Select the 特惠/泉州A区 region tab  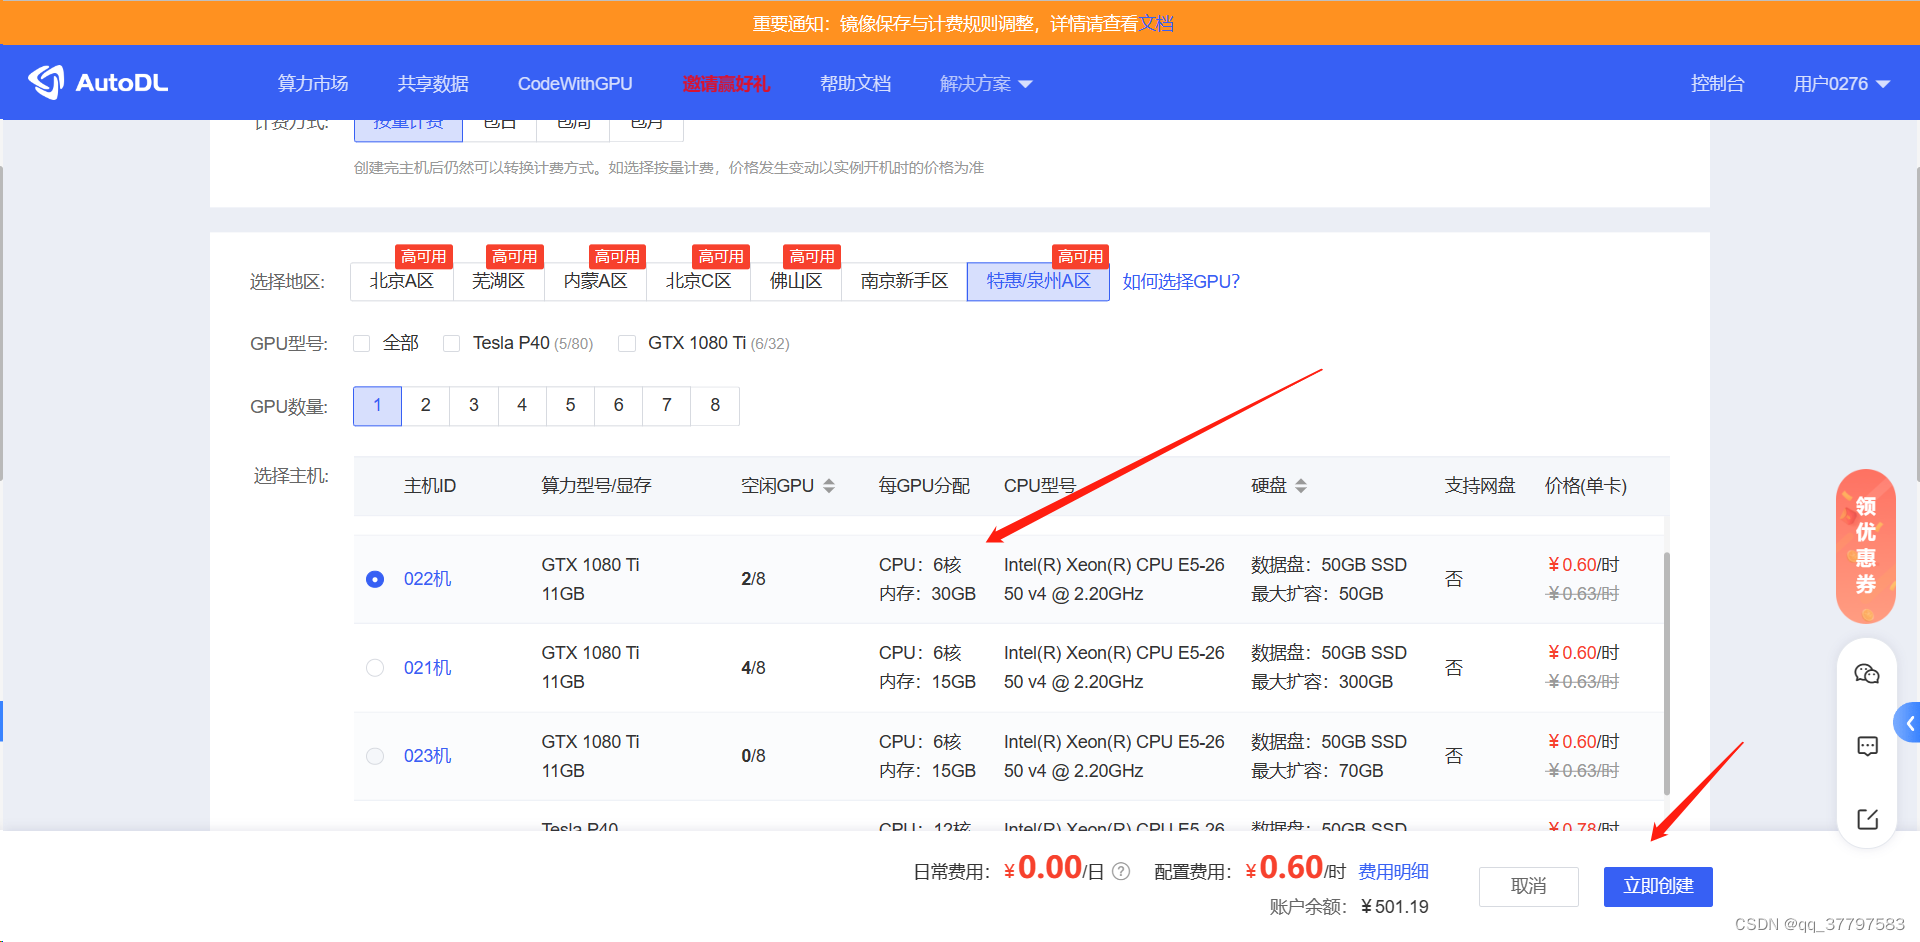1039,281
